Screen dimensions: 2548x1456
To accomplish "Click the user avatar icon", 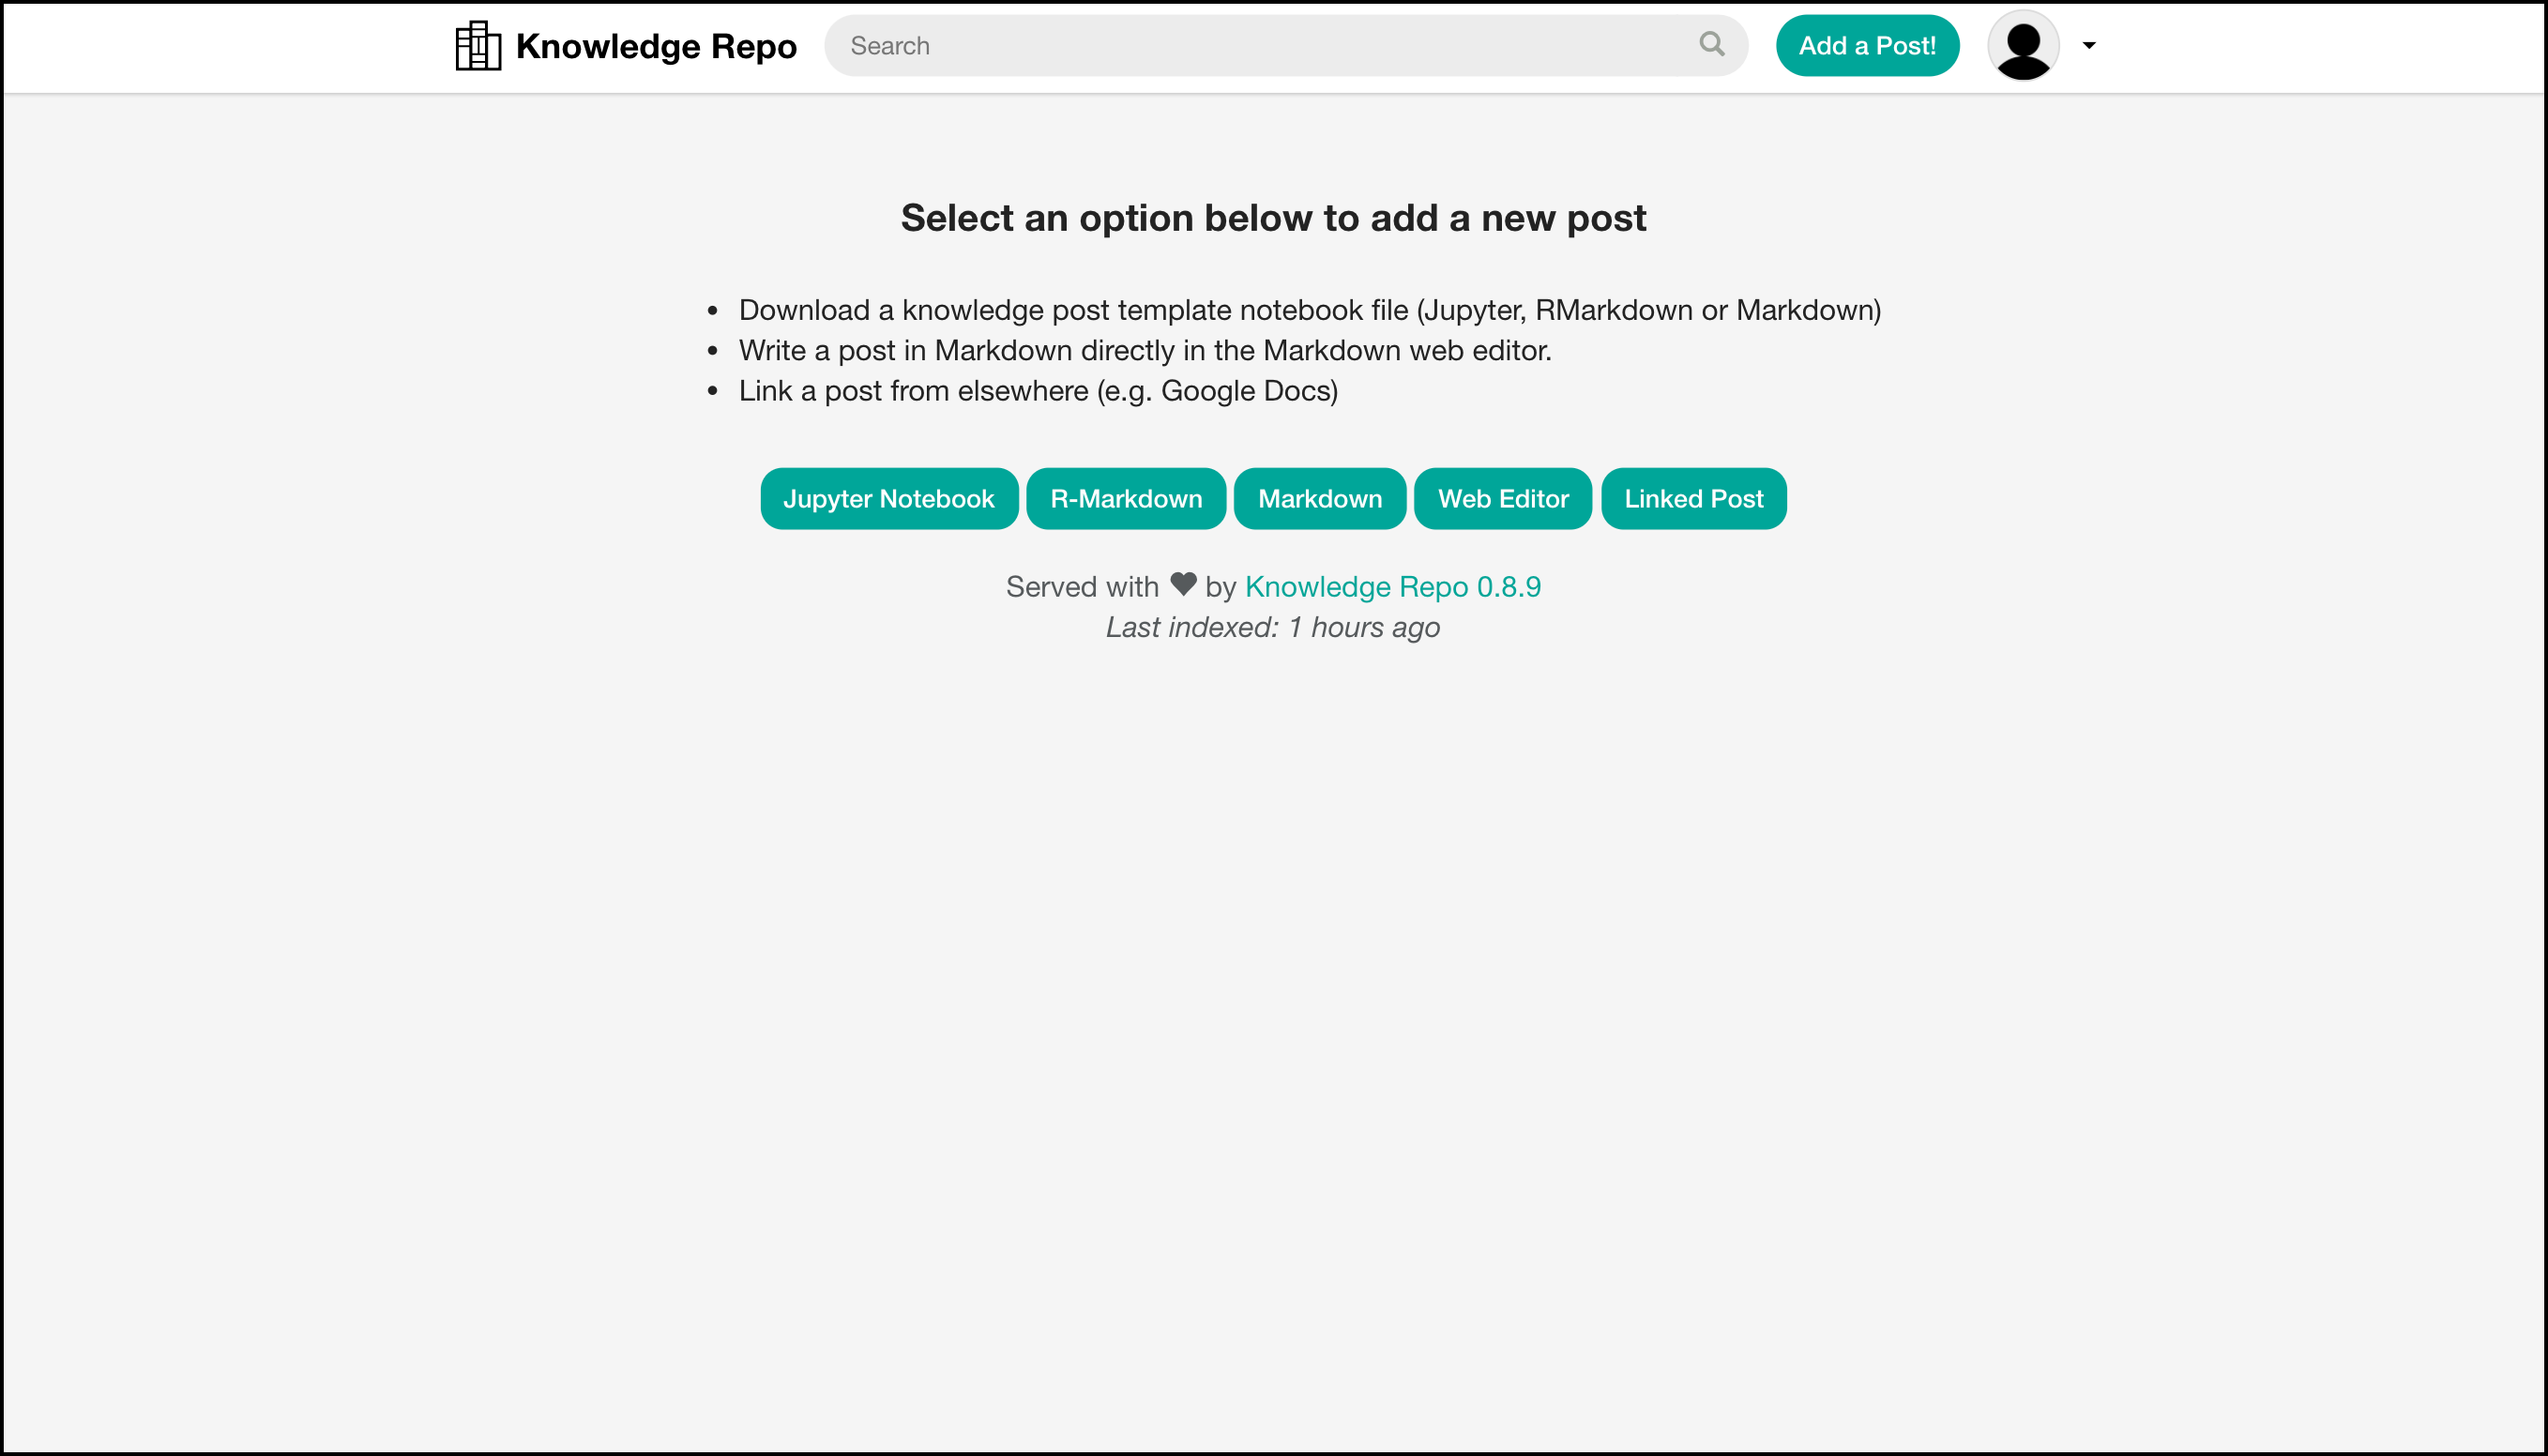I will [2022, 46].
